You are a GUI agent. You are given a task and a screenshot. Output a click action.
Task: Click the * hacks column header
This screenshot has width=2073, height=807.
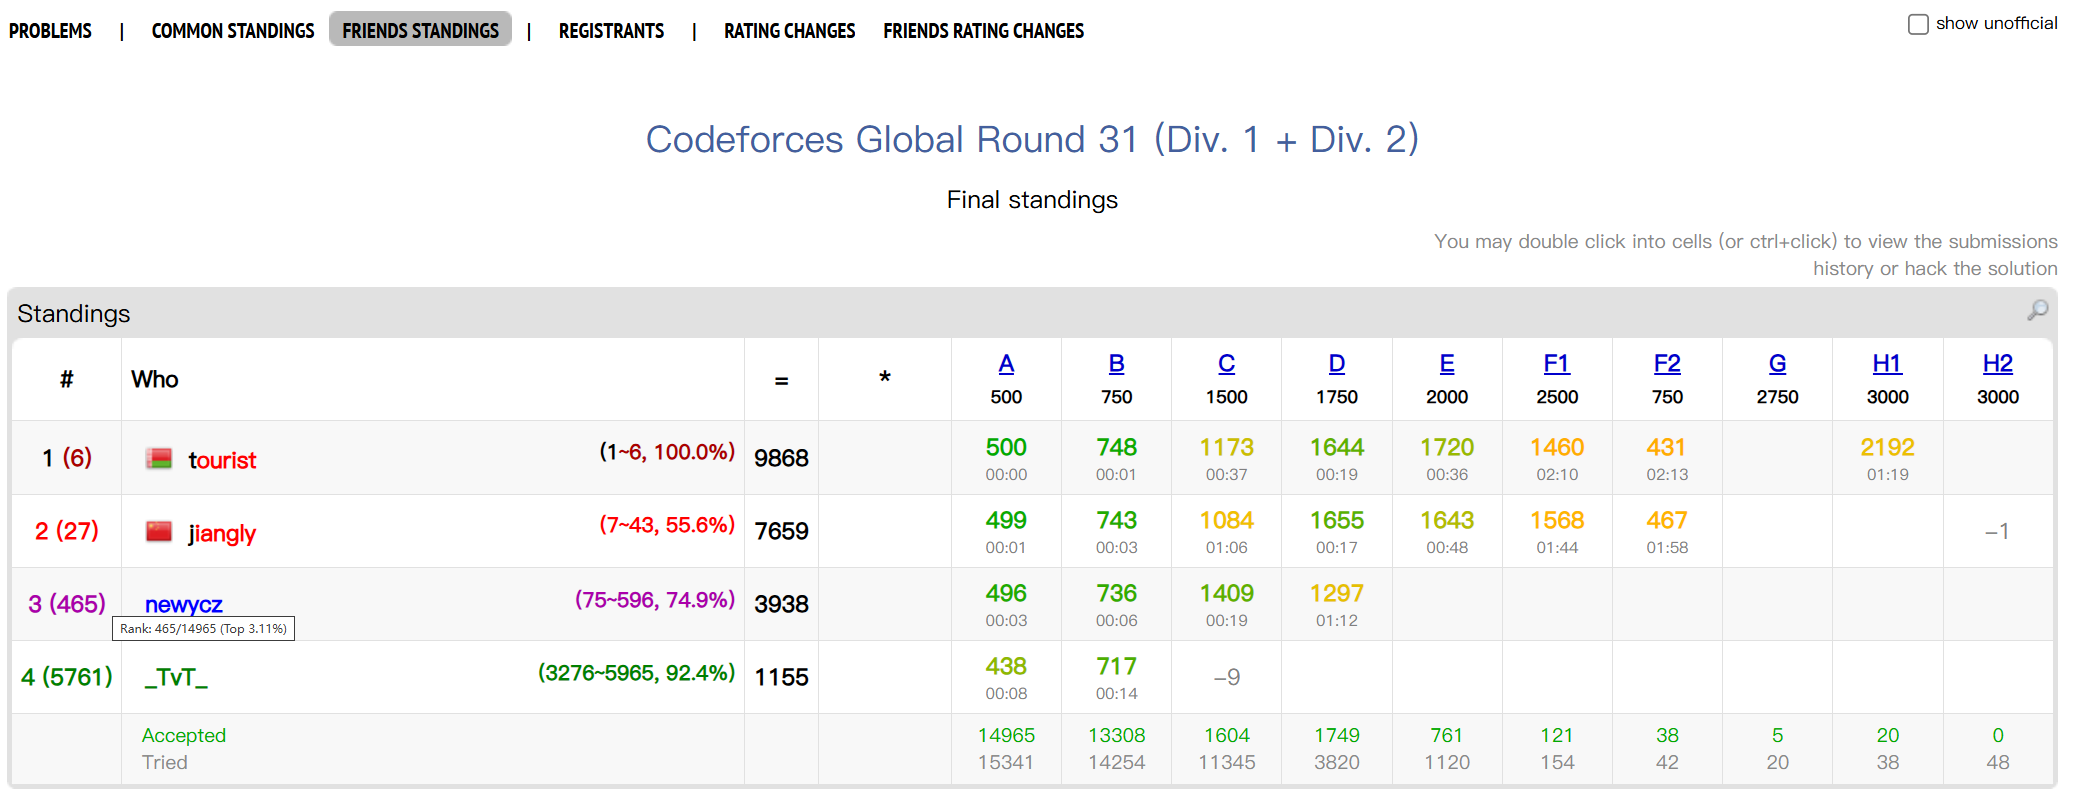(x=884, y=378)
